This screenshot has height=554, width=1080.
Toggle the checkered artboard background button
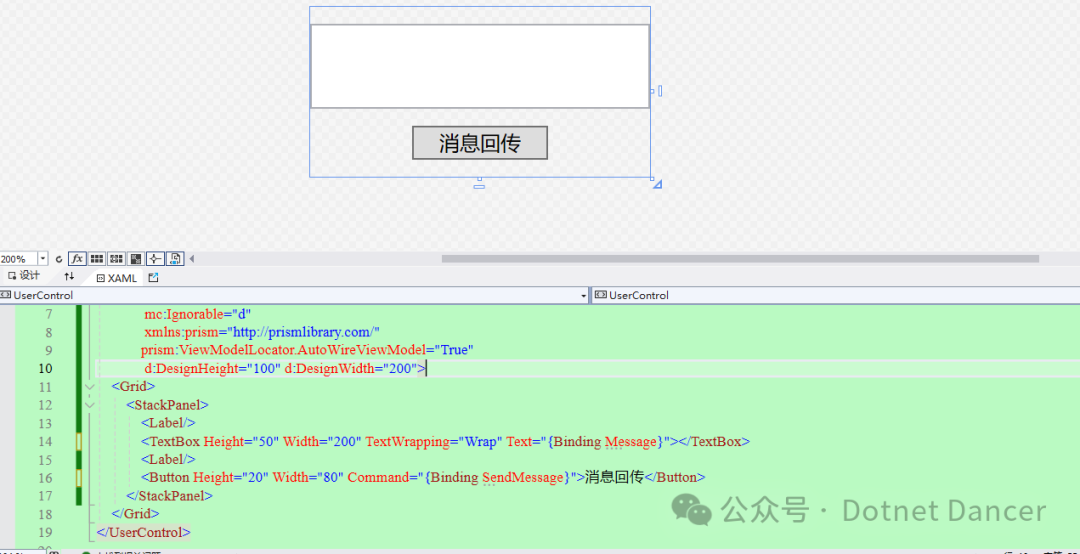(136, 259)
